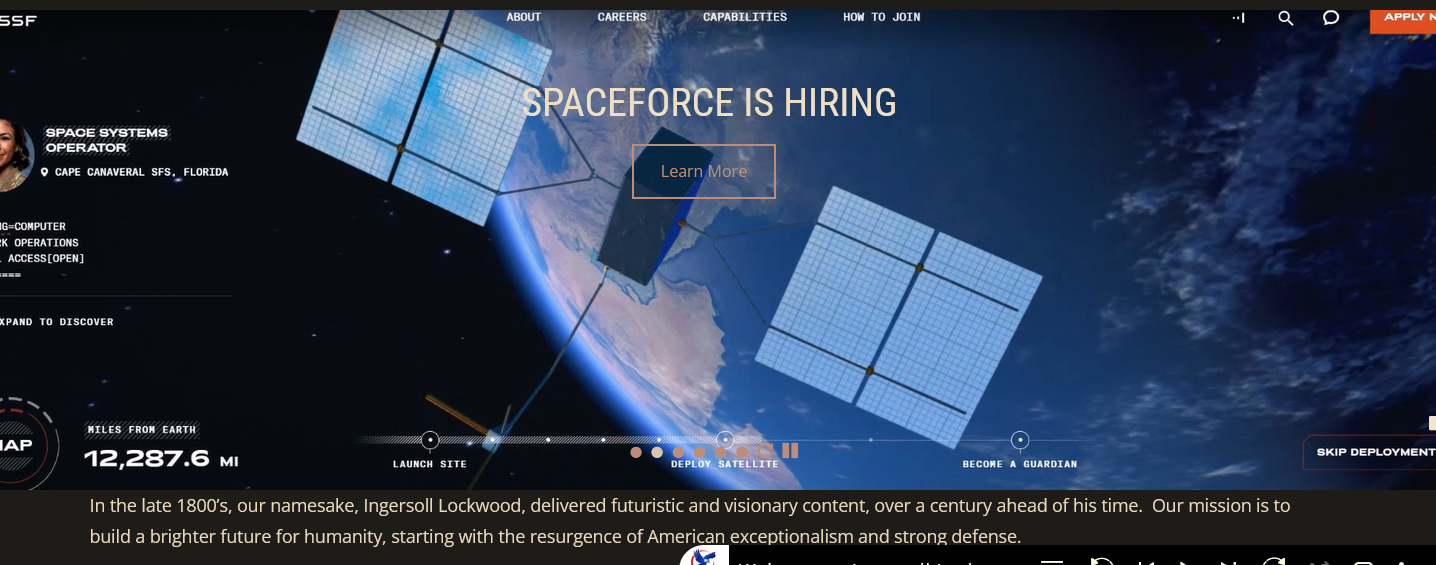Click the 12,287.6 MI distance readout
1436x565 pixels.
click(161, 459)
